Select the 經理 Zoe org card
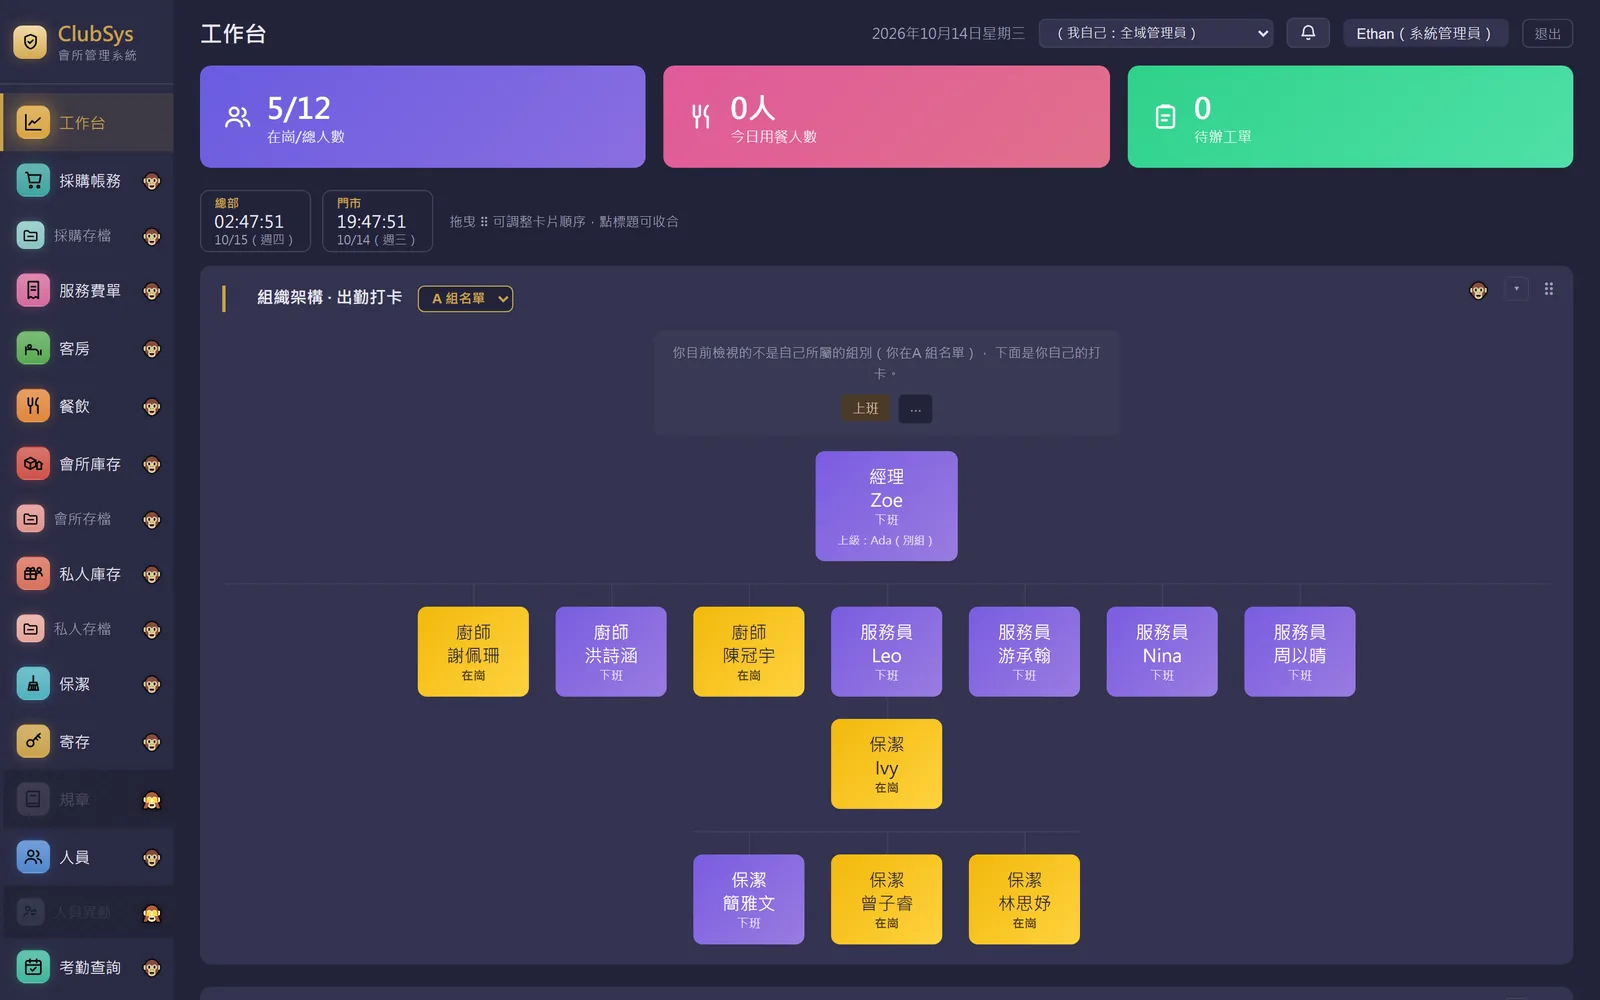This screenshot has height=1000, width=1600. tap(886, 506)
